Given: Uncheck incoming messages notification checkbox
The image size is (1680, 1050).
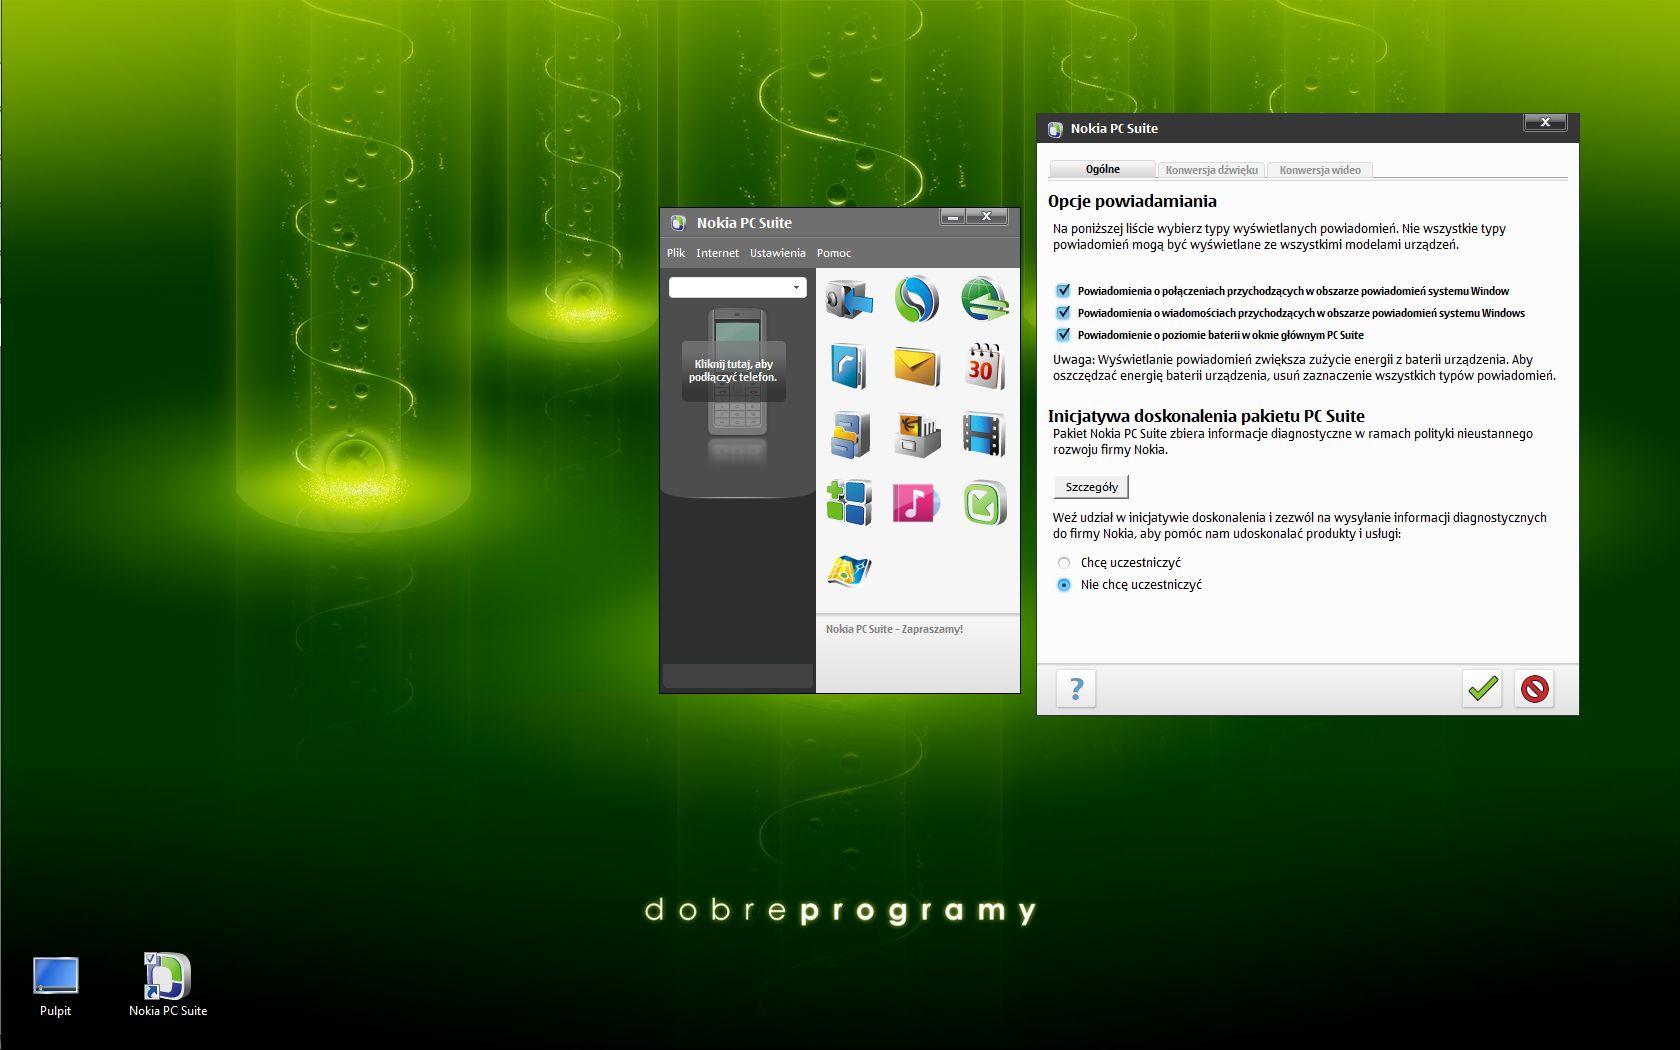Looking at the screenshot, I should pyautogui.click(x=1063, y=313).
